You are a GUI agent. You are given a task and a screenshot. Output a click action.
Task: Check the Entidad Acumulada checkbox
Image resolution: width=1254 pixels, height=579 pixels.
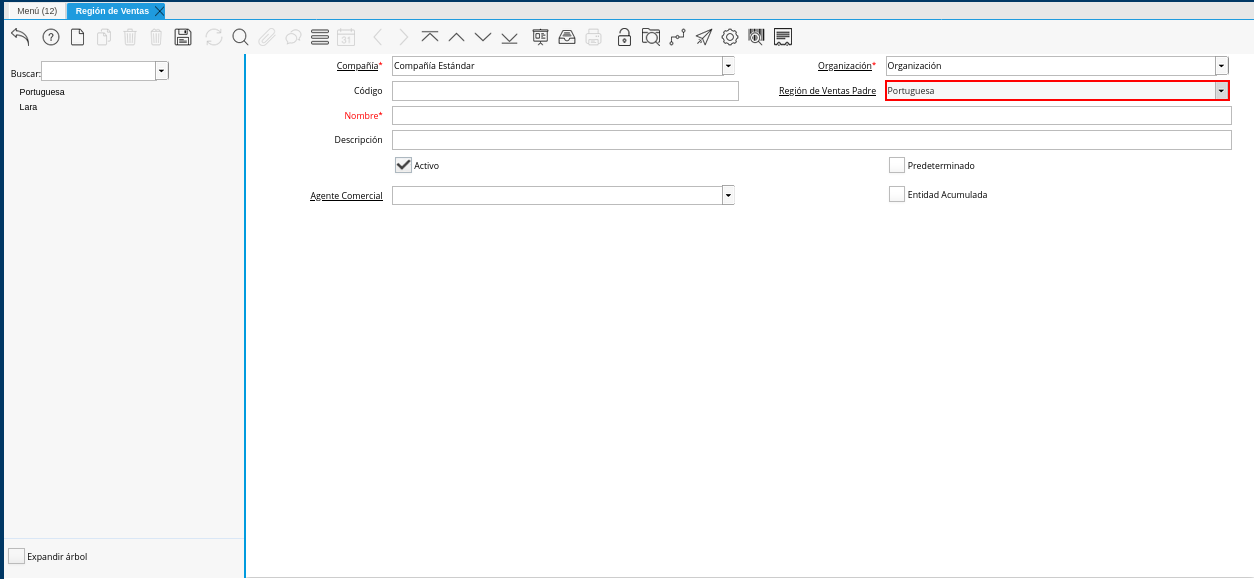[x=897, y=194]
